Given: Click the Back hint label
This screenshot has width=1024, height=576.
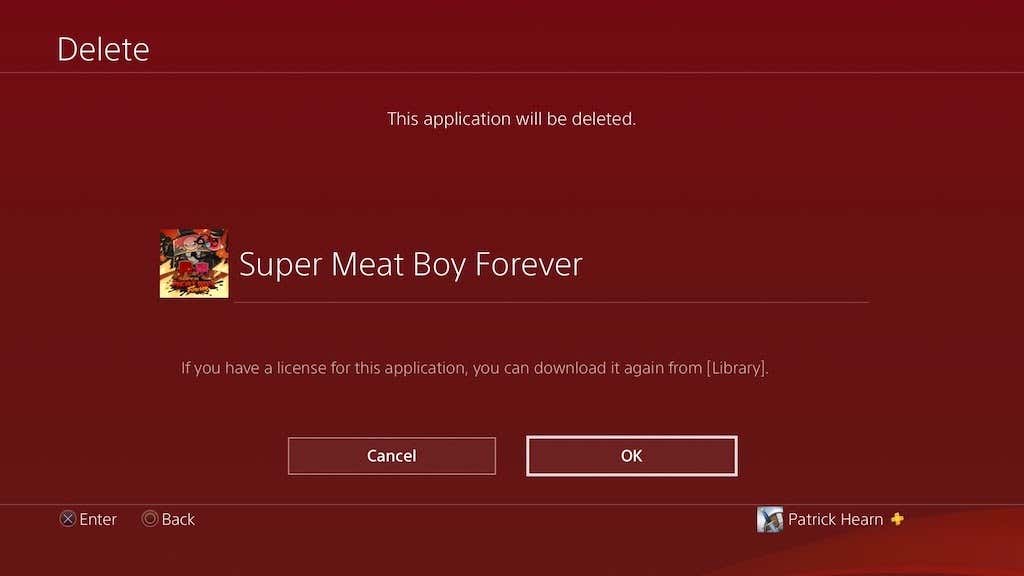Looking at the screenshot, I should pos(178,519).
